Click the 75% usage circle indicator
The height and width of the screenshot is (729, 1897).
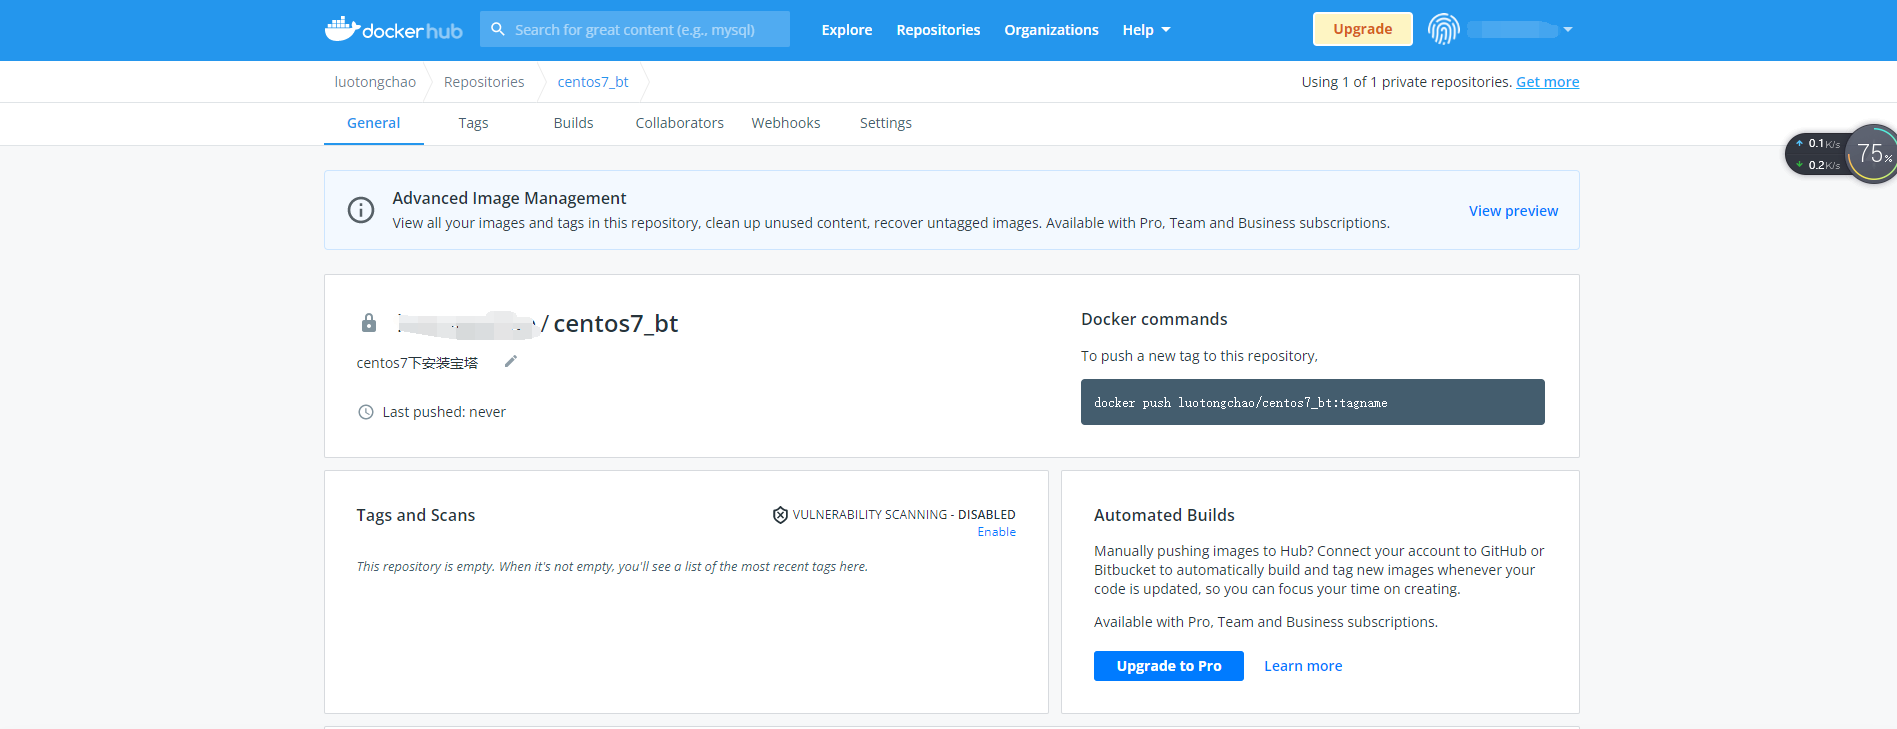pos(1871,154)
